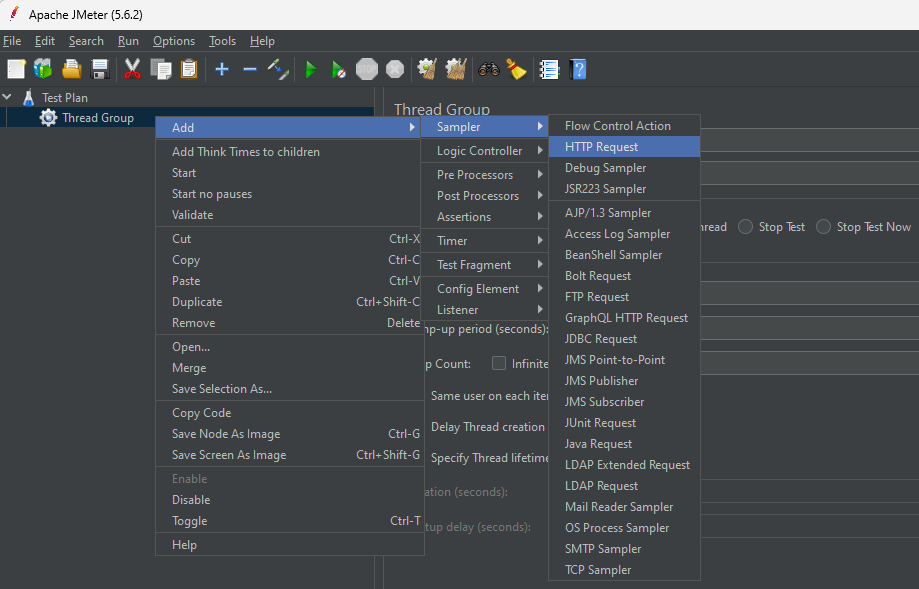This screenshot has height=589, width=919.
Task: Expand the Post Processors submenu
Action: (x=485, y=196)
